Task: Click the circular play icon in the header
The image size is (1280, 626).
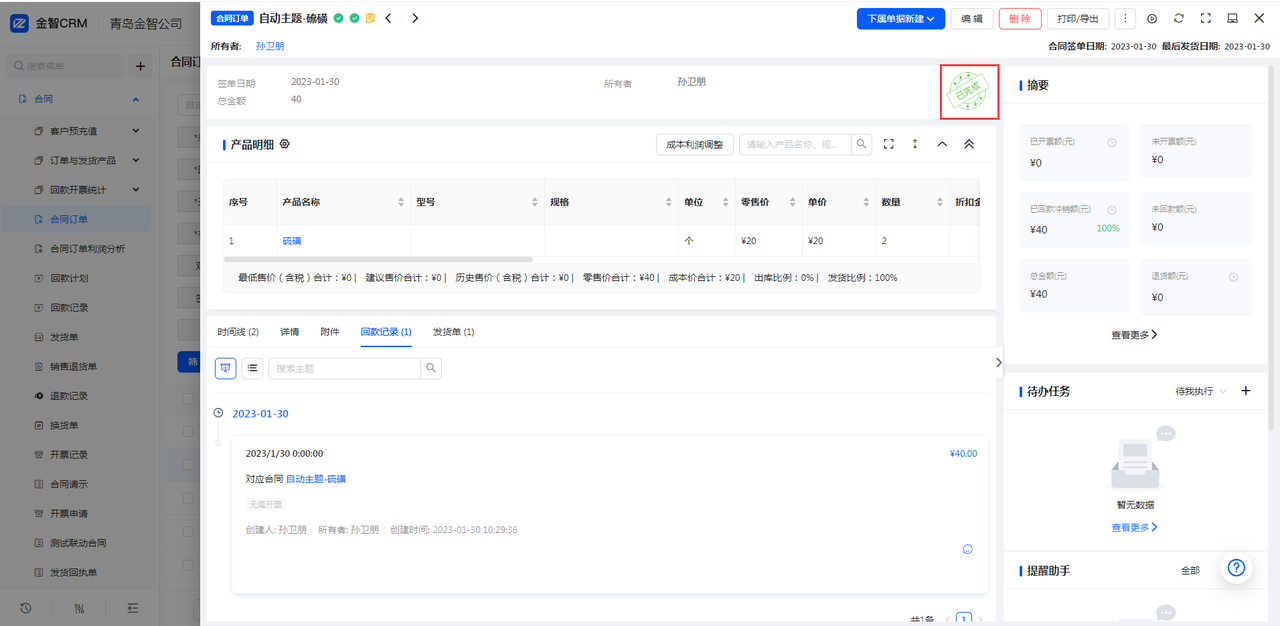Action: coord(1152,18)
